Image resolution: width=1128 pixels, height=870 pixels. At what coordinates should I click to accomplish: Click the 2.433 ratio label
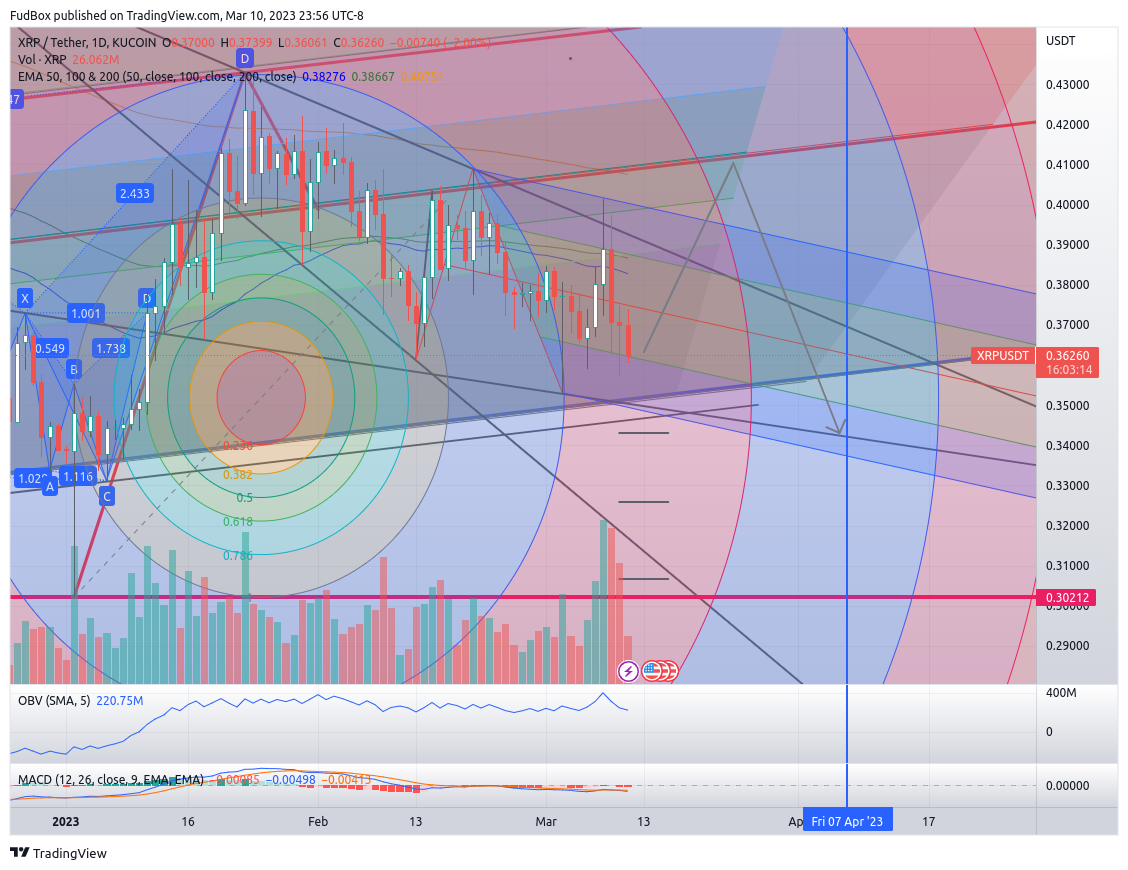135,194
